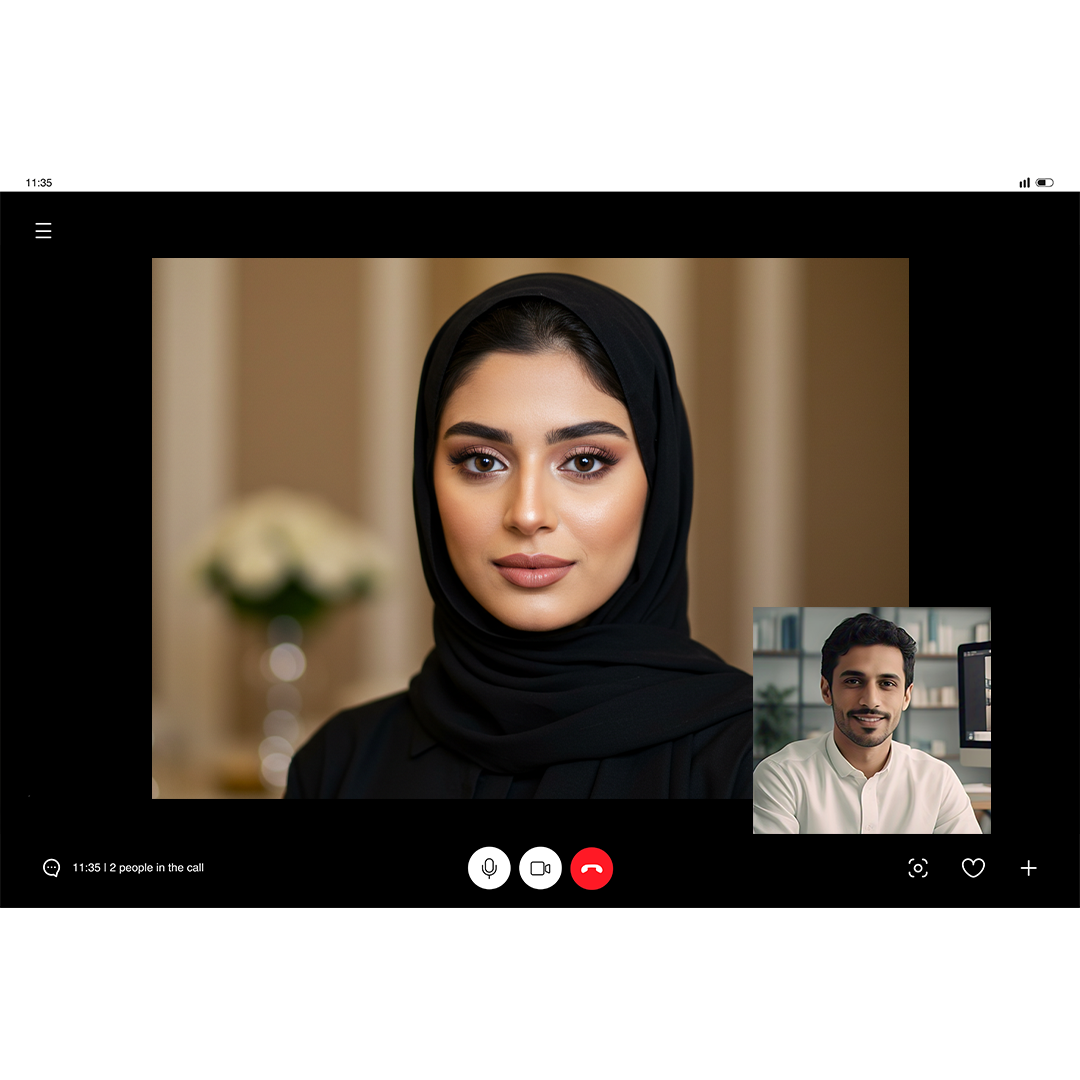Turn off the video camera
This screenshot has height=1080, width=1080.
click(540, 868)
